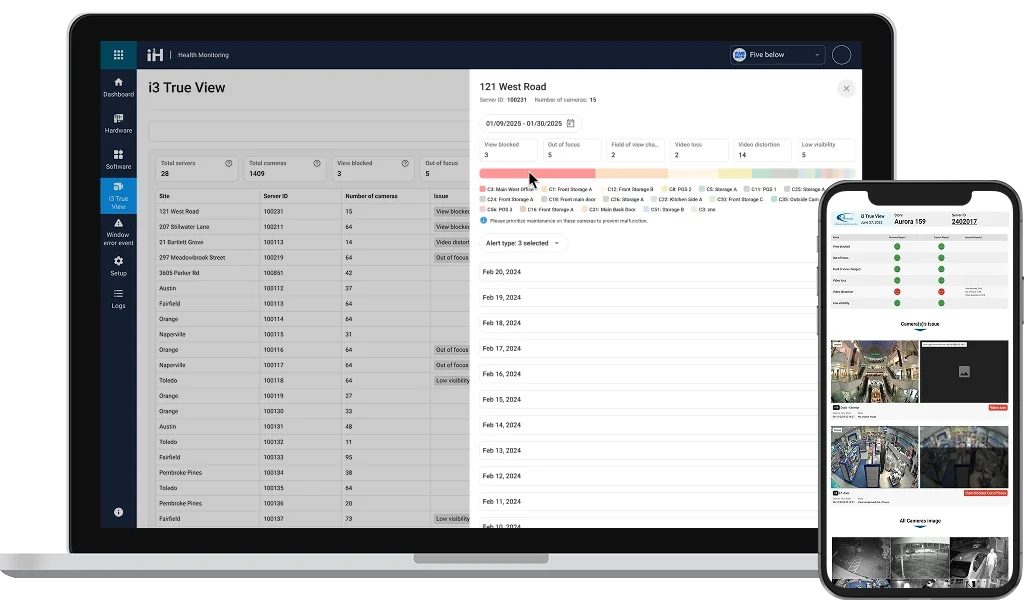This screenshot has width=1024, height=601.
Task: Open the apps grid menu icon
Action: point(118,55)
